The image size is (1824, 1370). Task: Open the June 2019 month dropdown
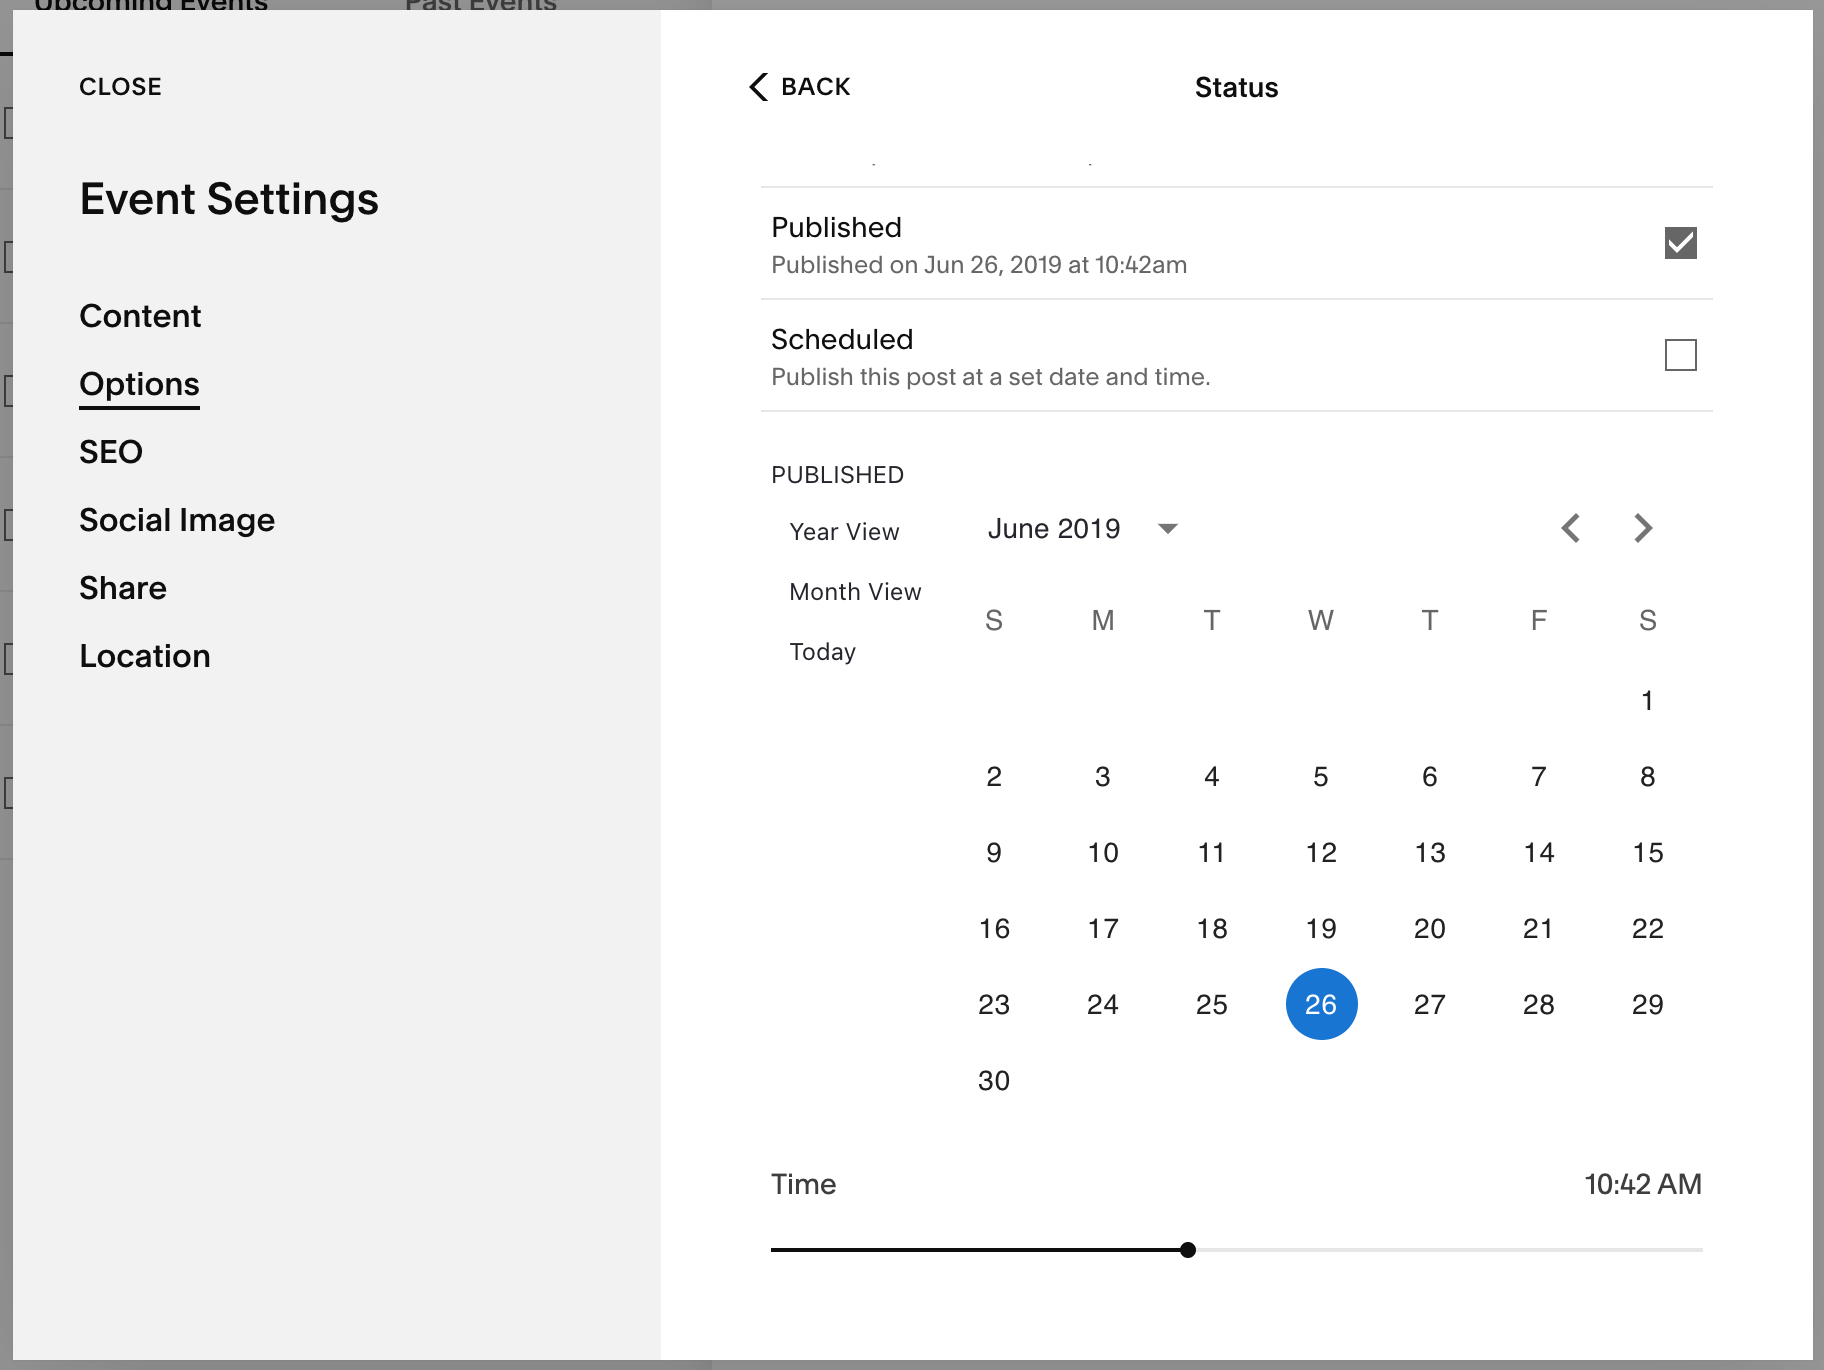click(1083, 528)
